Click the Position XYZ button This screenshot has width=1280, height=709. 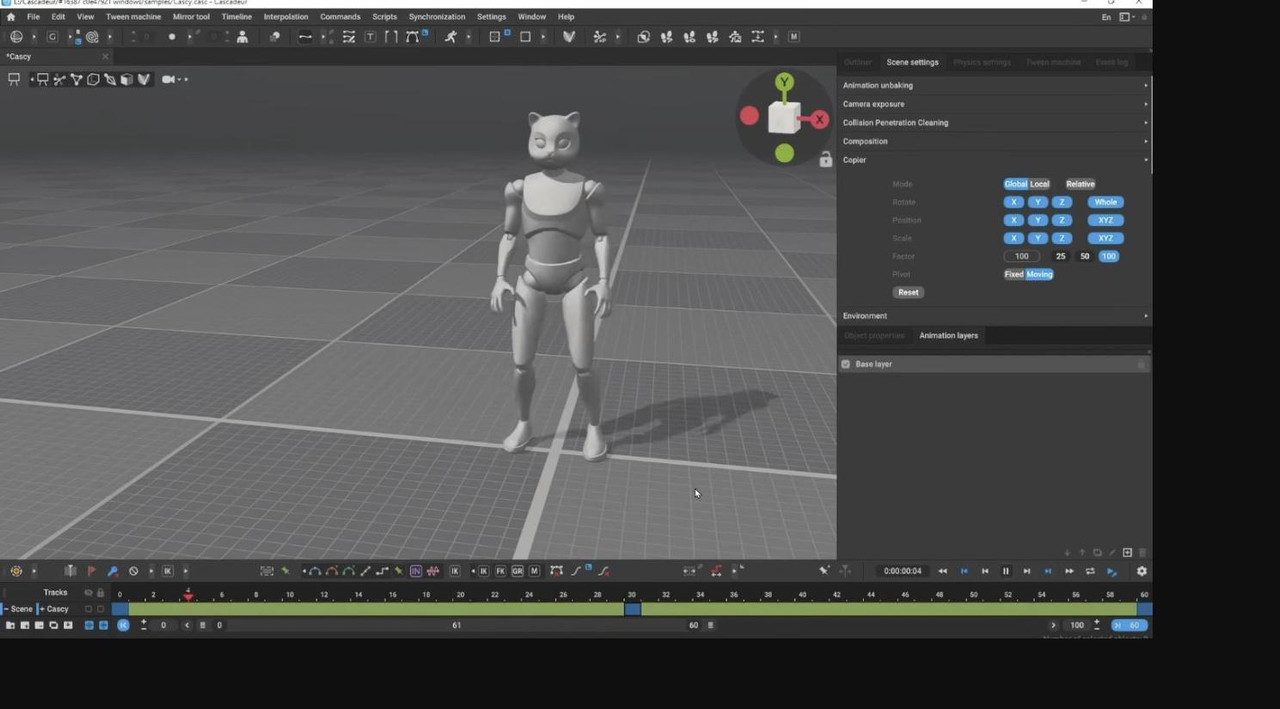1105,220
